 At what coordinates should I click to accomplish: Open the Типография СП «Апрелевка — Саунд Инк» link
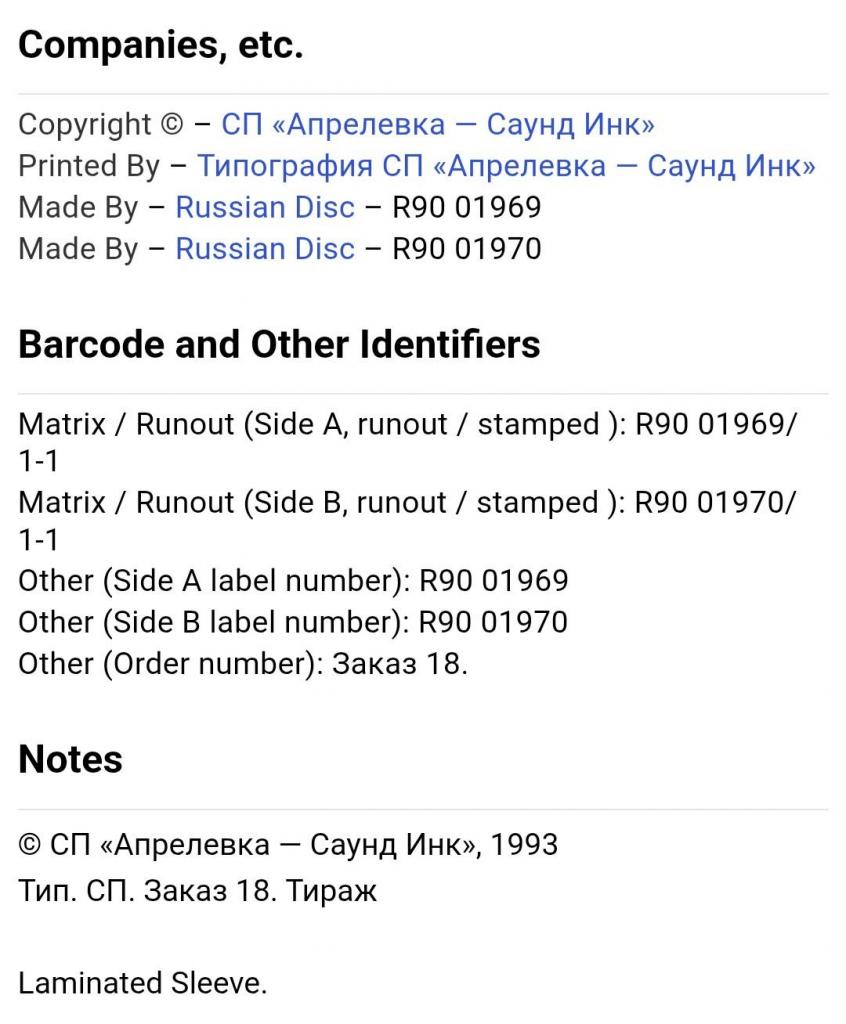click(x=505, y=166)
